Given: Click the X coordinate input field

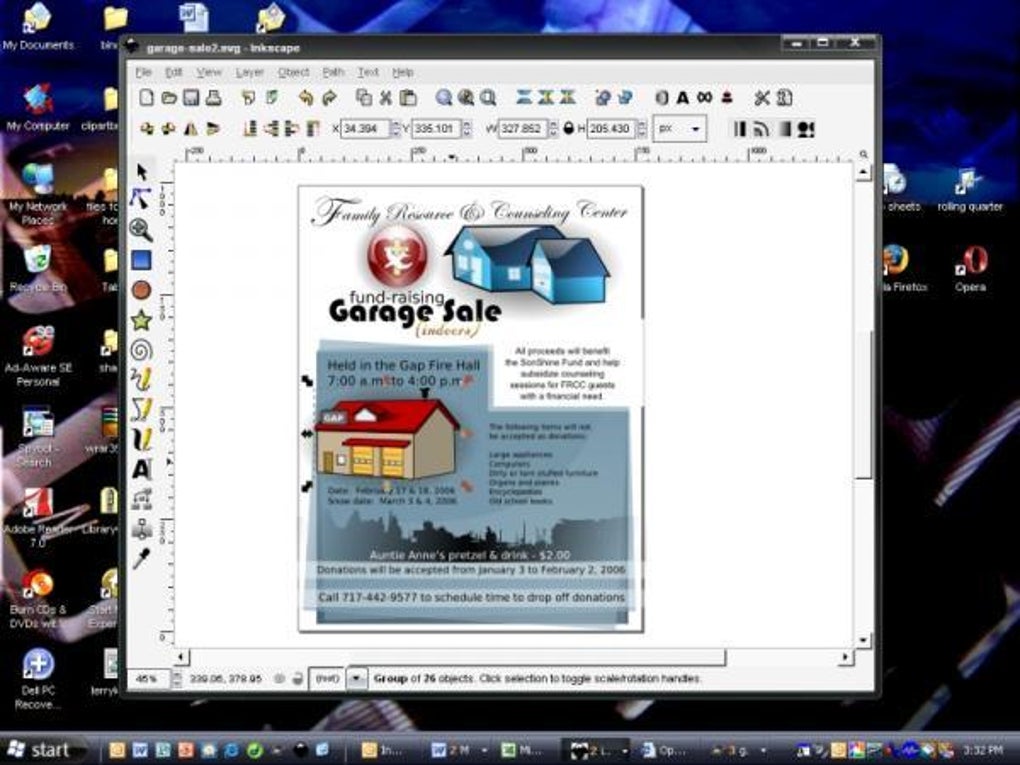Looking at the screenshot, I should pyautogui.click(x=364, y=129).
